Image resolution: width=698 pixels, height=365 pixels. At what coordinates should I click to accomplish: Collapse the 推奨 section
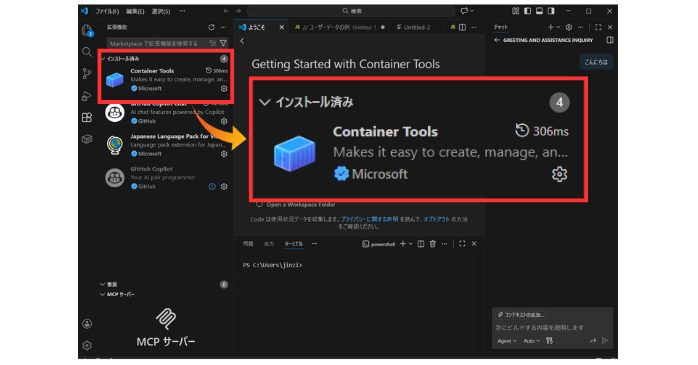[164, 284]
